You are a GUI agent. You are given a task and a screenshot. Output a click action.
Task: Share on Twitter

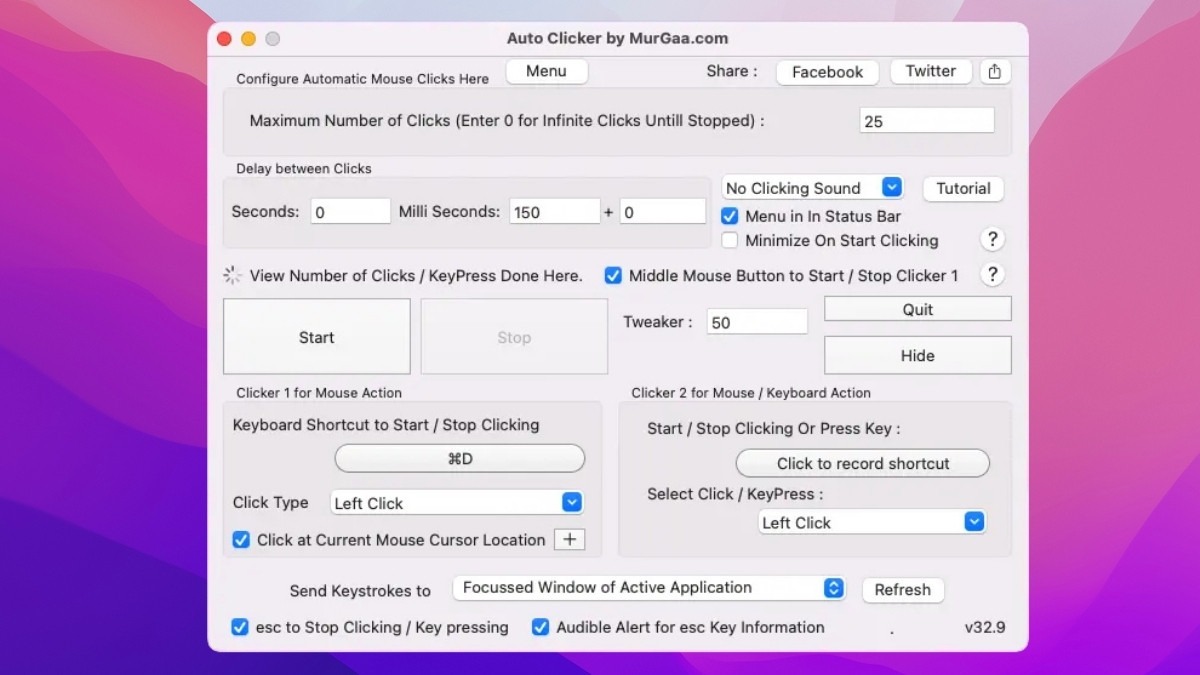click(930, 71)
